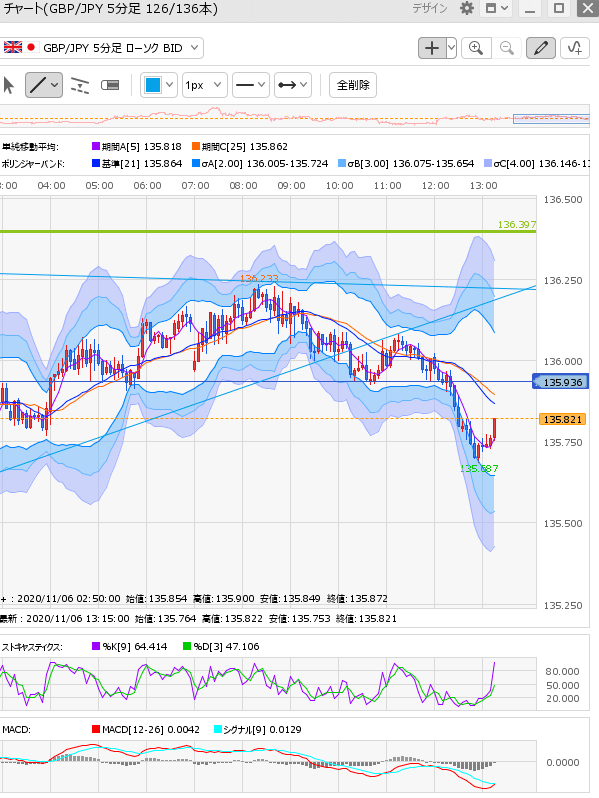Click the 期間A[5] 135.818 legend text
The height and width of the screenshot is (798, 599).
(141, 147)
